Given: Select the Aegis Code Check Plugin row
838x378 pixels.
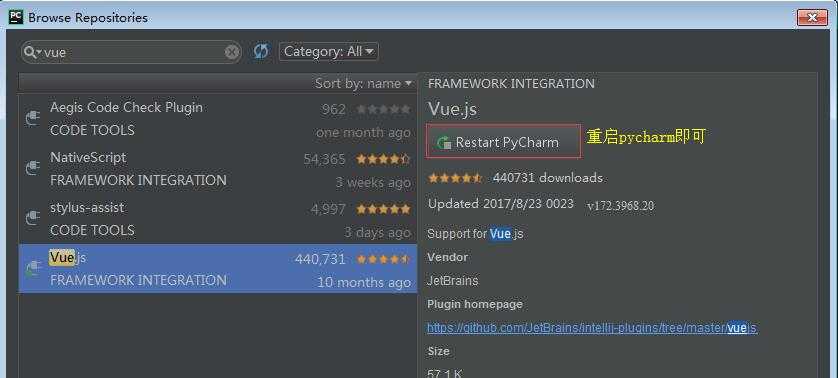Looking at the screenshot, I should coord(218,119).
